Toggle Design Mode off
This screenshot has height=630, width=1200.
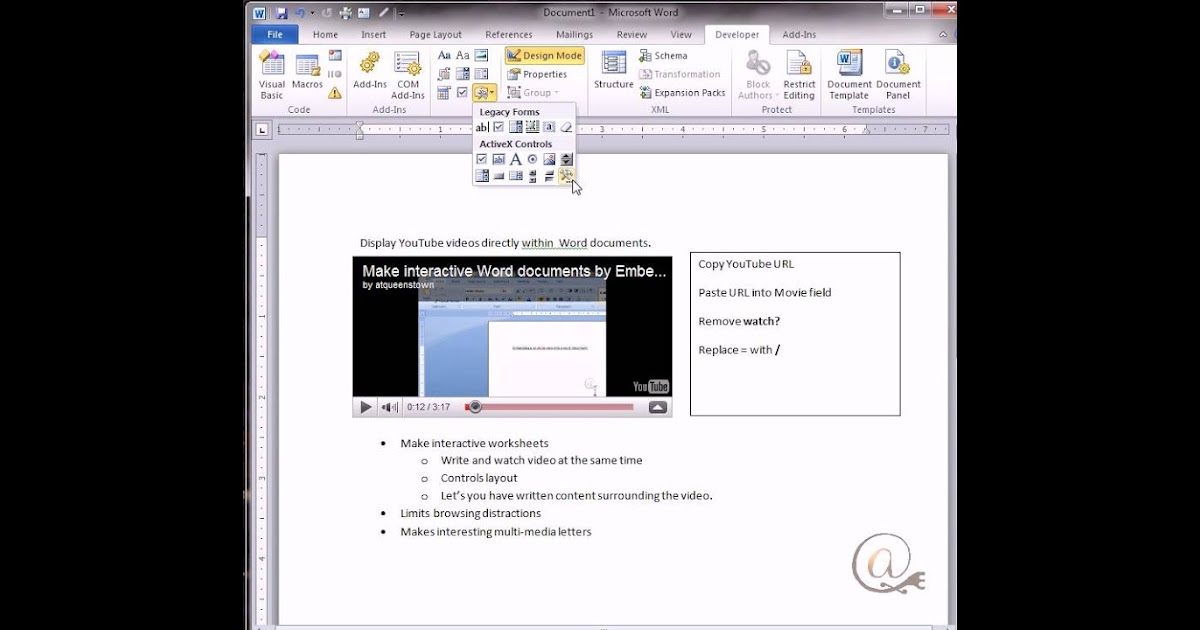(545, 55)
